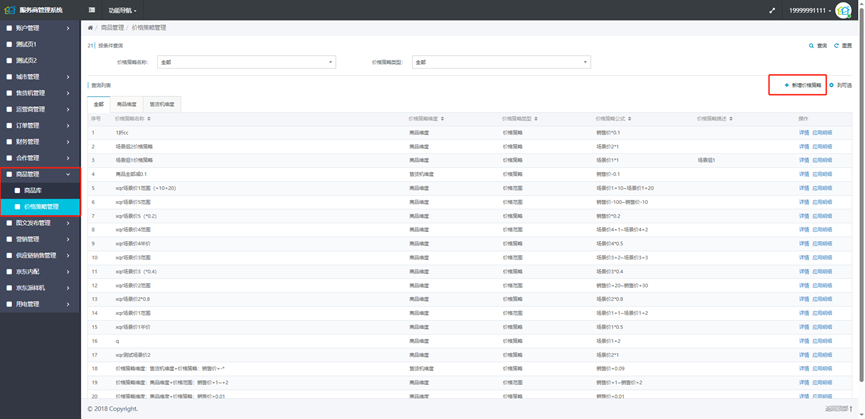The width and height of the screenshot is (865, 419).
Task: Expand 售货机管理 using its chevron
Action: click(68, 93)
